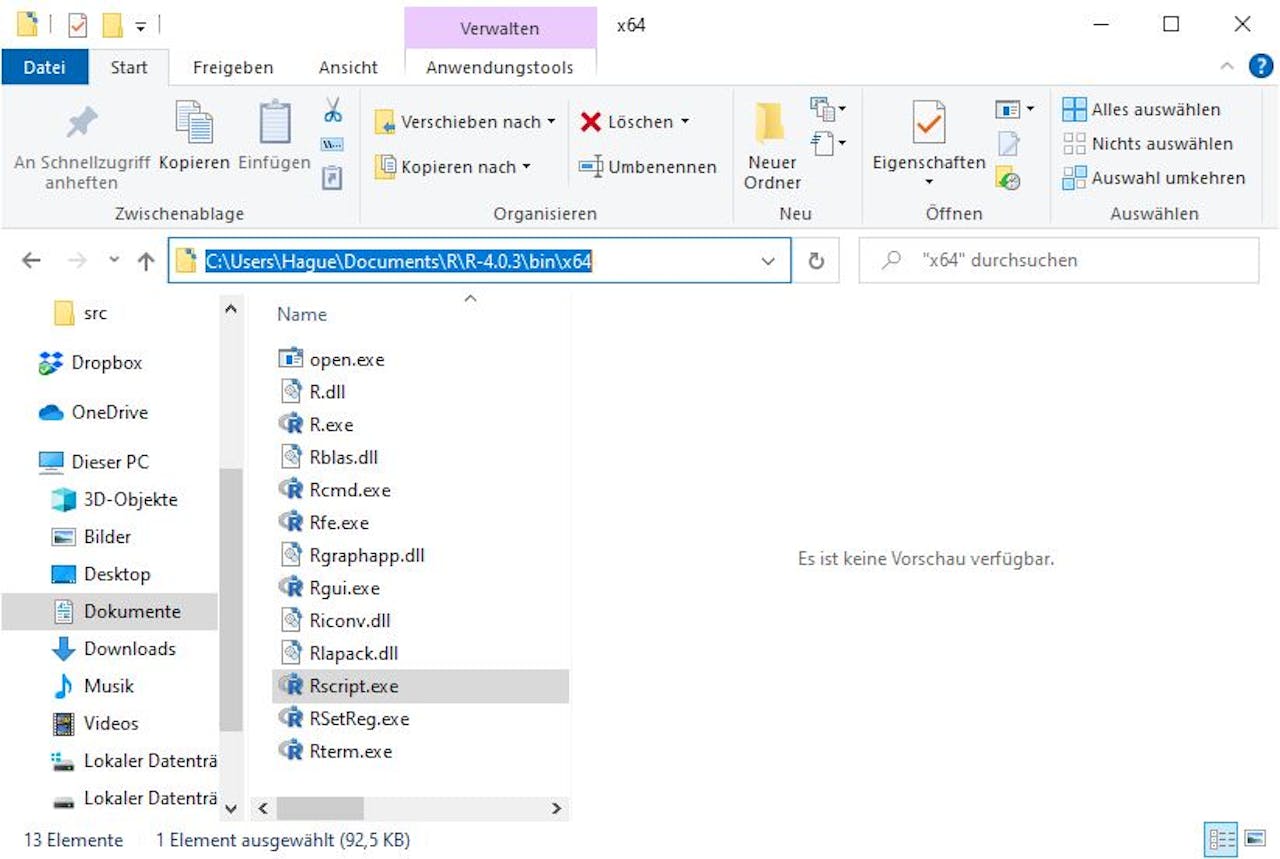Open Dokumente in the navigation pane

110,611
